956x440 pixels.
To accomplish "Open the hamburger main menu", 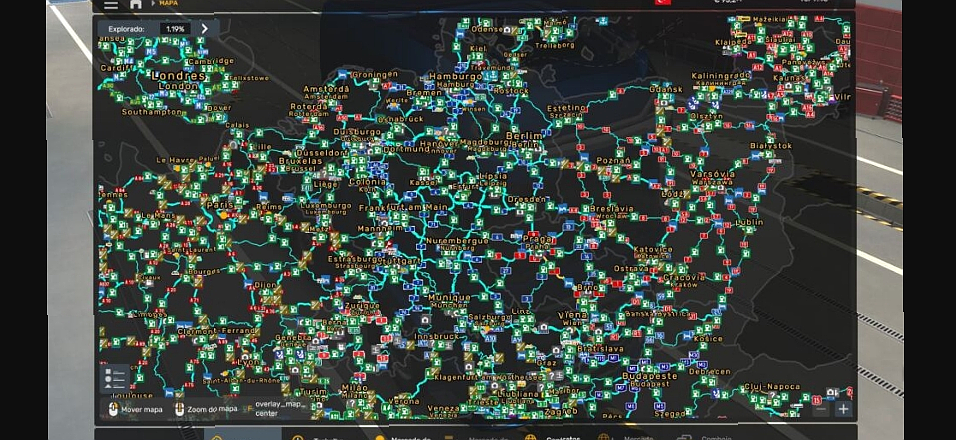I will [110, 4].
